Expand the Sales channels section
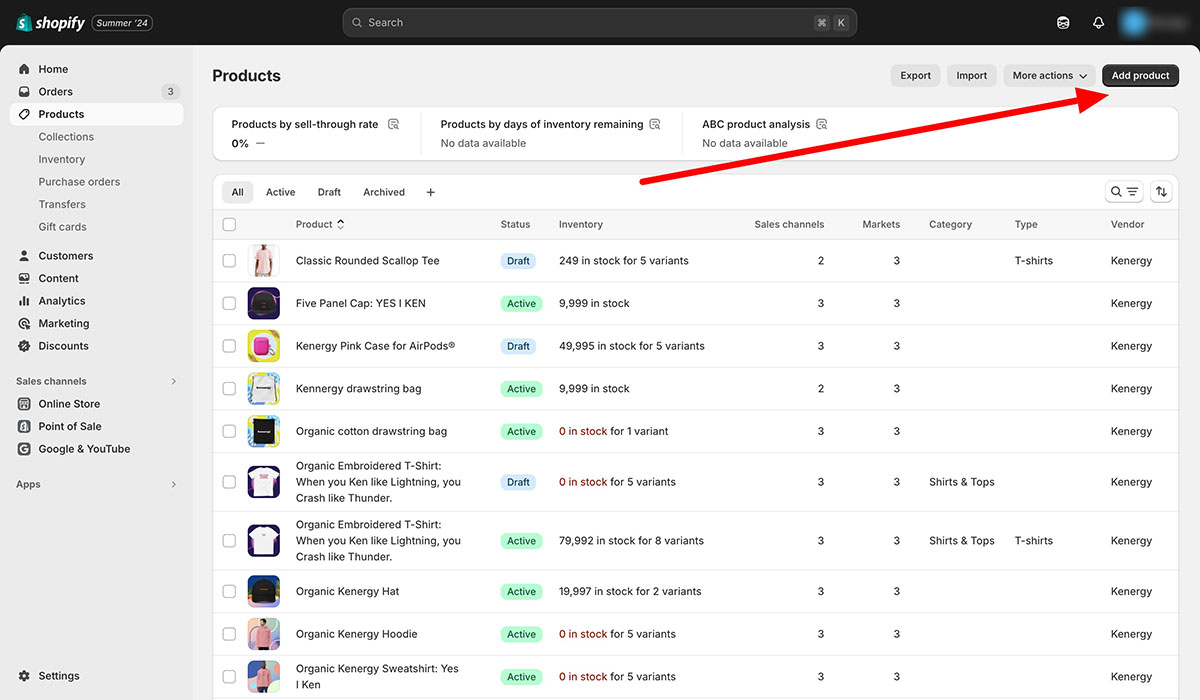The width and height of the screenshot is (1200, 700). [173, 380]
